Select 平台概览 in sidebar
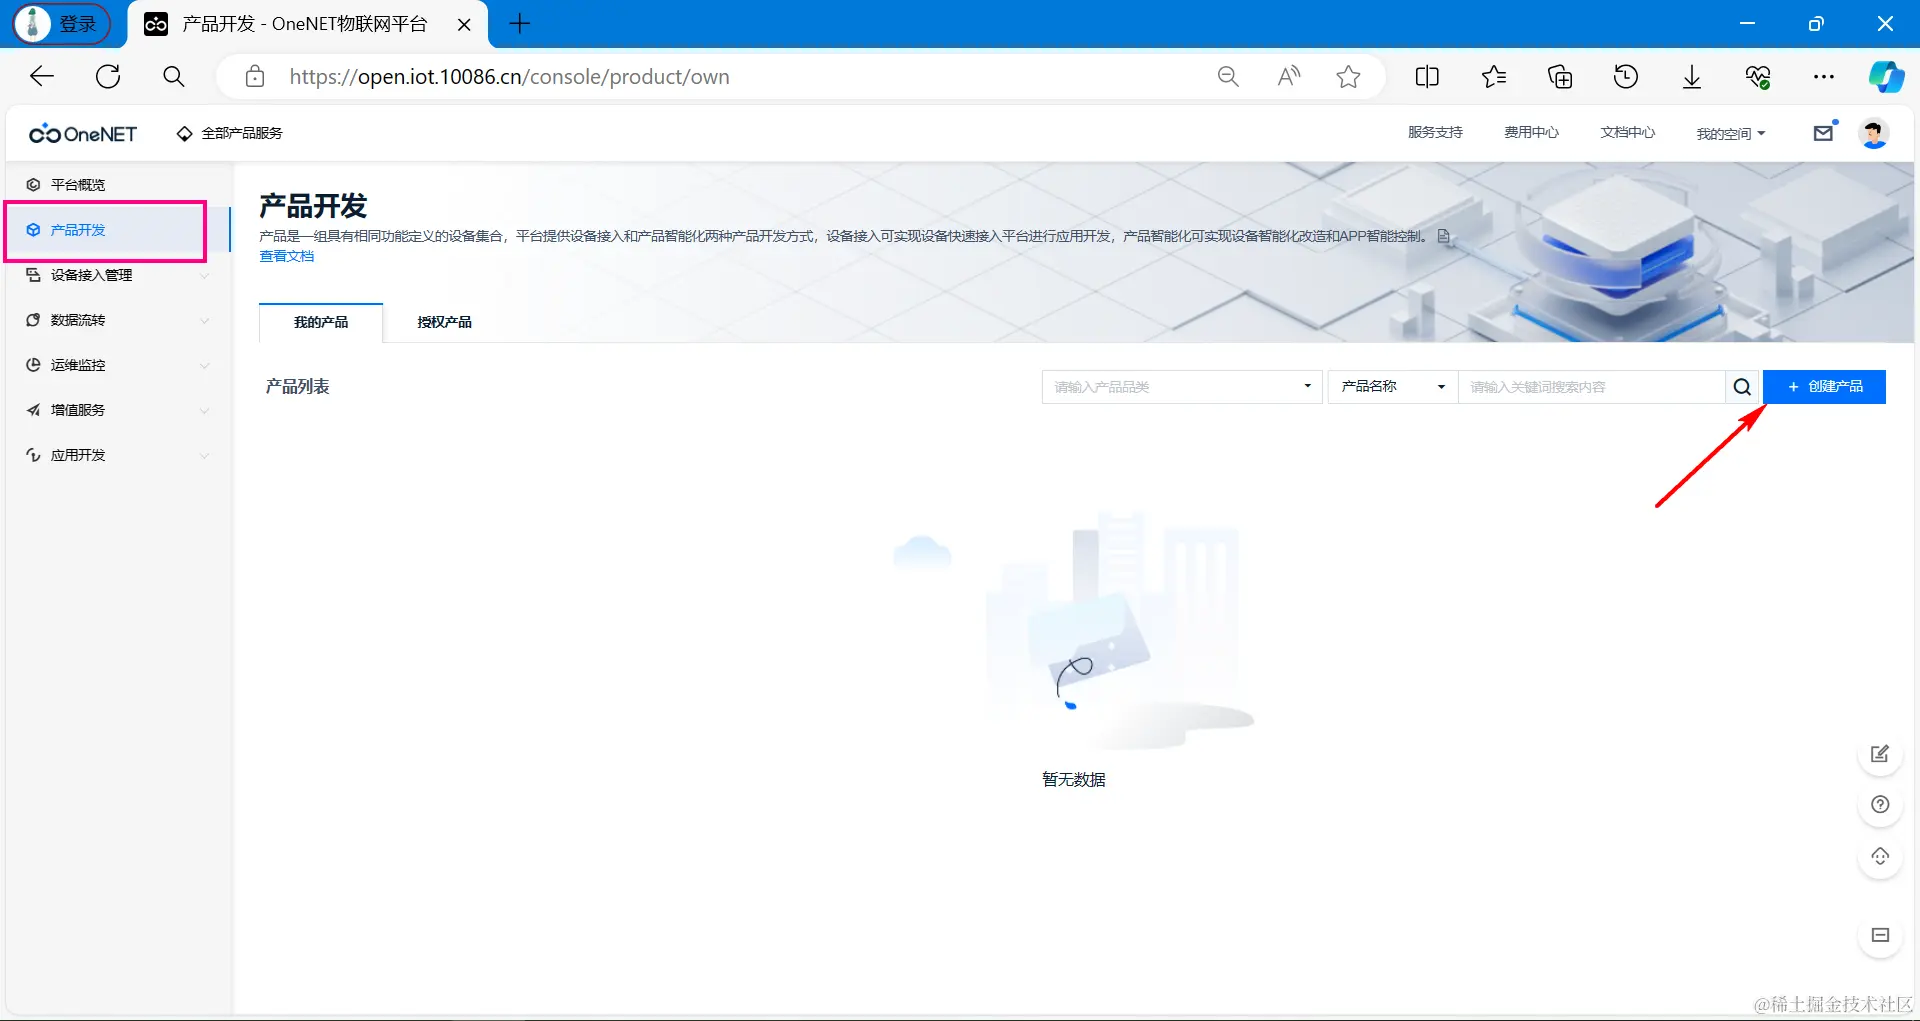 78,185
